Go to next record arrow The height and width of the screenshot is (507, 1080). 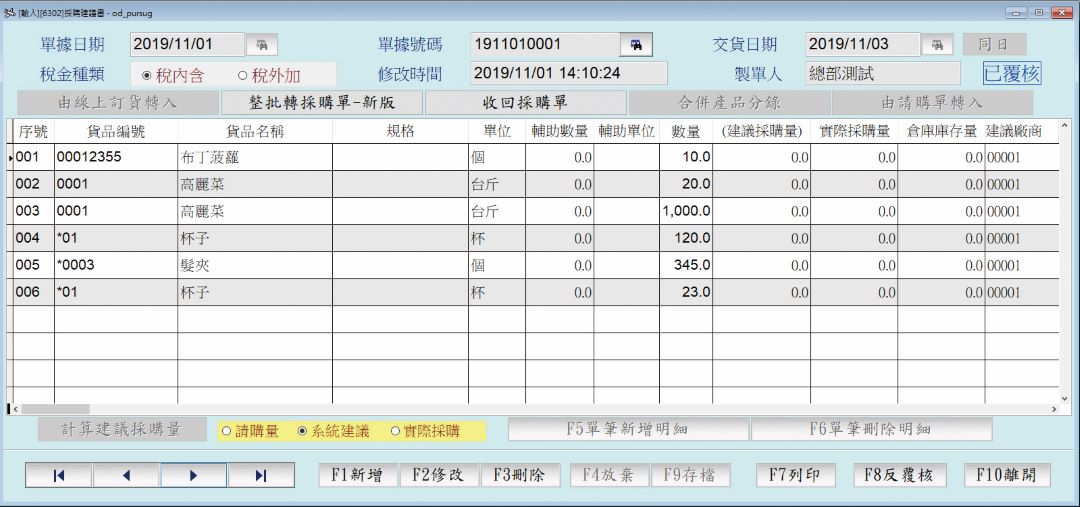194,475
